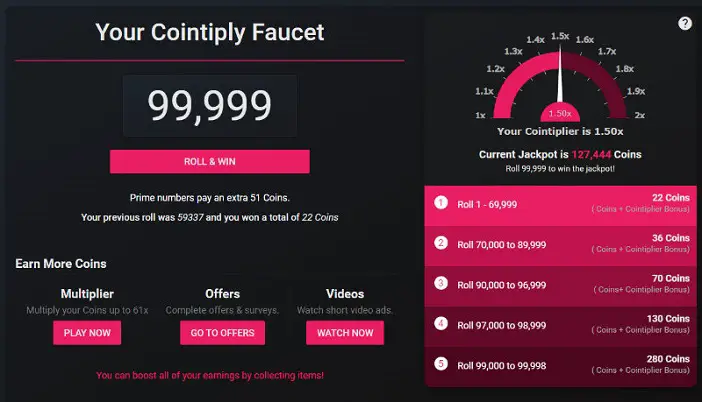Click the 127,444 jackpot amount
702x402 pixels.
tap(591, 154)
